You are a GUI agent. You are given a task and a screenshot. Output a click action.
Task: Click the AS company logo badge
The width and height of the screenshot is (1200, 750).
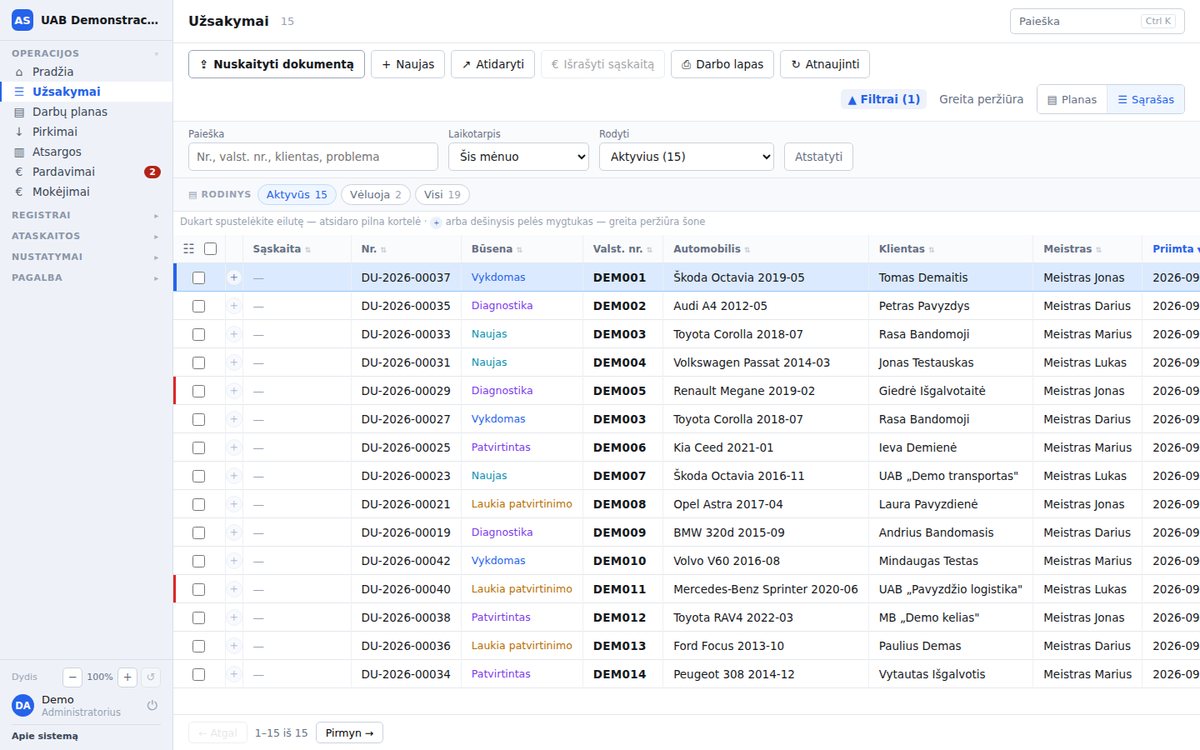click(22, 20)
